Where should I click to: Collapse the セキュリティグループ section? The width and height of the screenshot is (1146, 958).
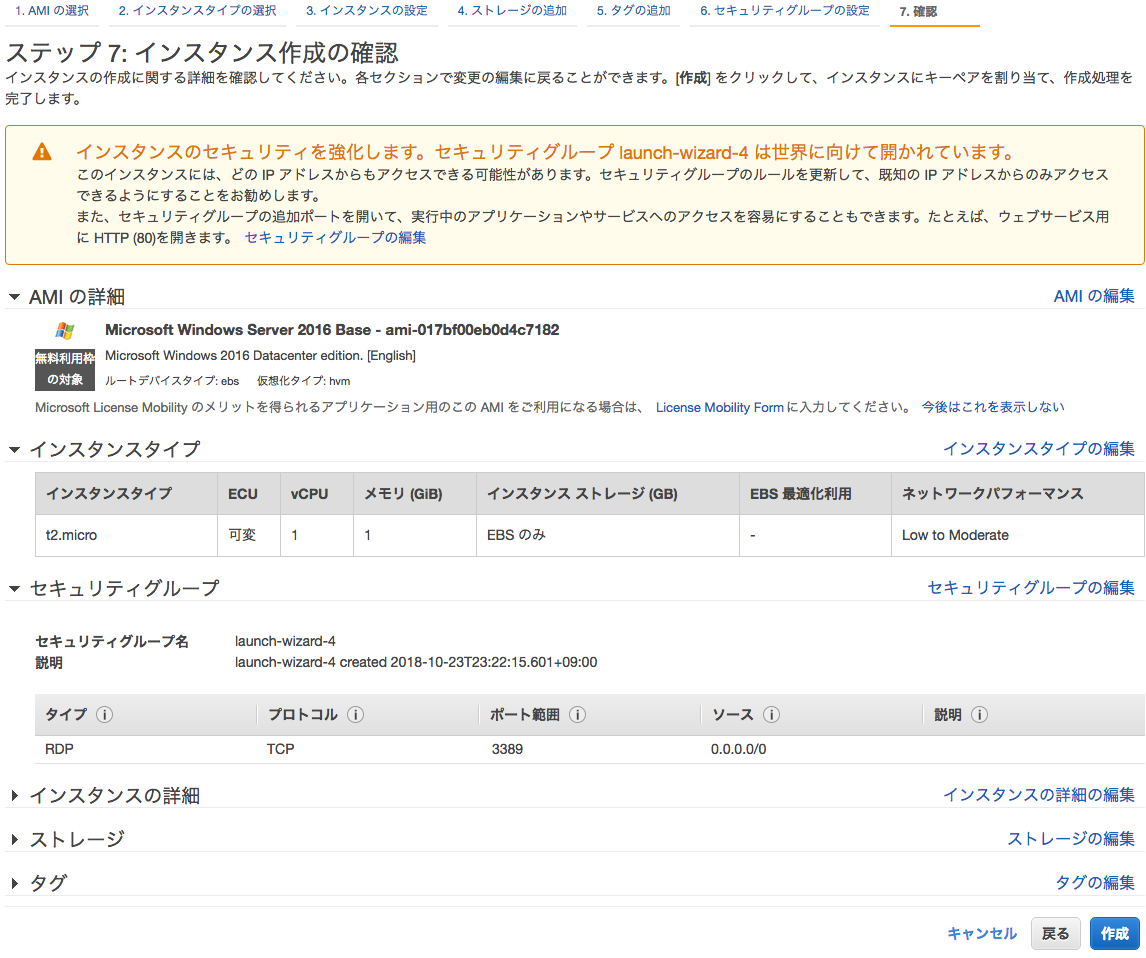pyautogui.click(x=14, y=587)
